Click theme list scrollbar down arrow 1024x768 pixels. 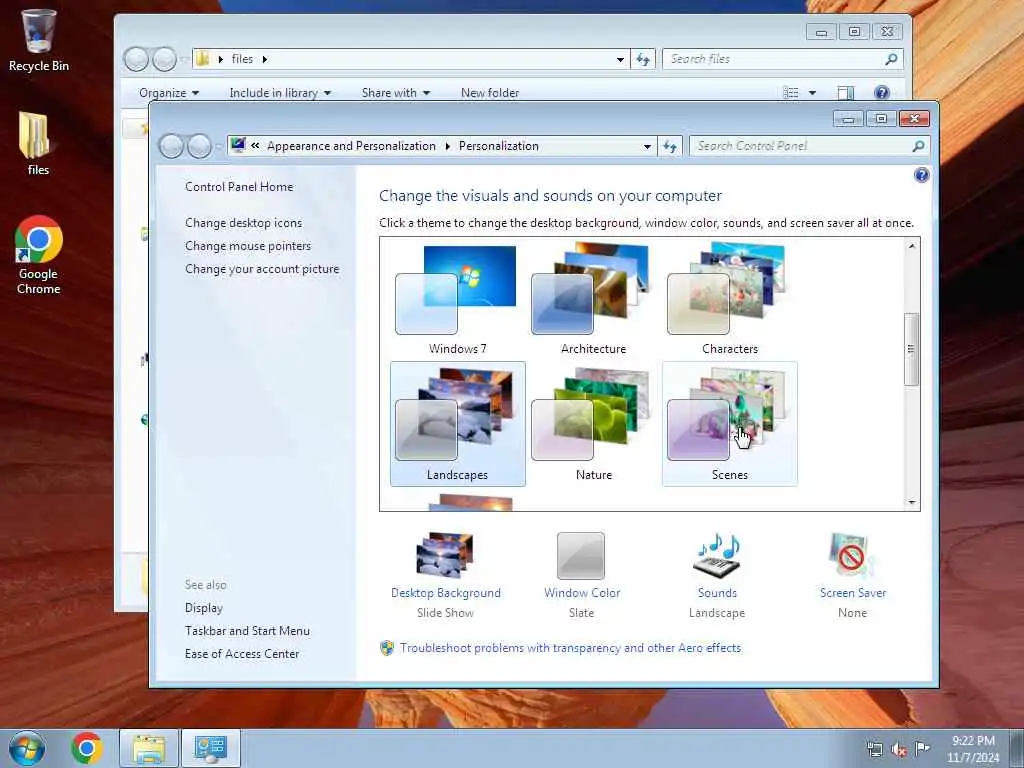(x=912, y=502)
